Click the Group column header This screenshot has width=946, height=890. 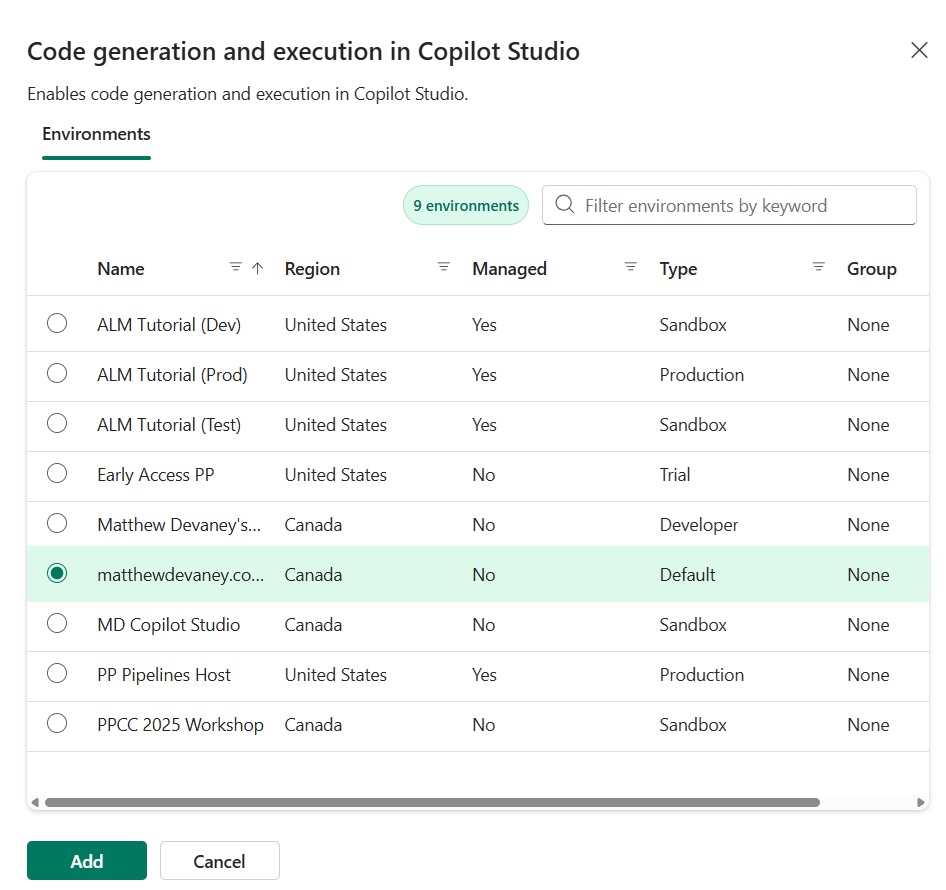pyautogui.click(x=871, y=269)
